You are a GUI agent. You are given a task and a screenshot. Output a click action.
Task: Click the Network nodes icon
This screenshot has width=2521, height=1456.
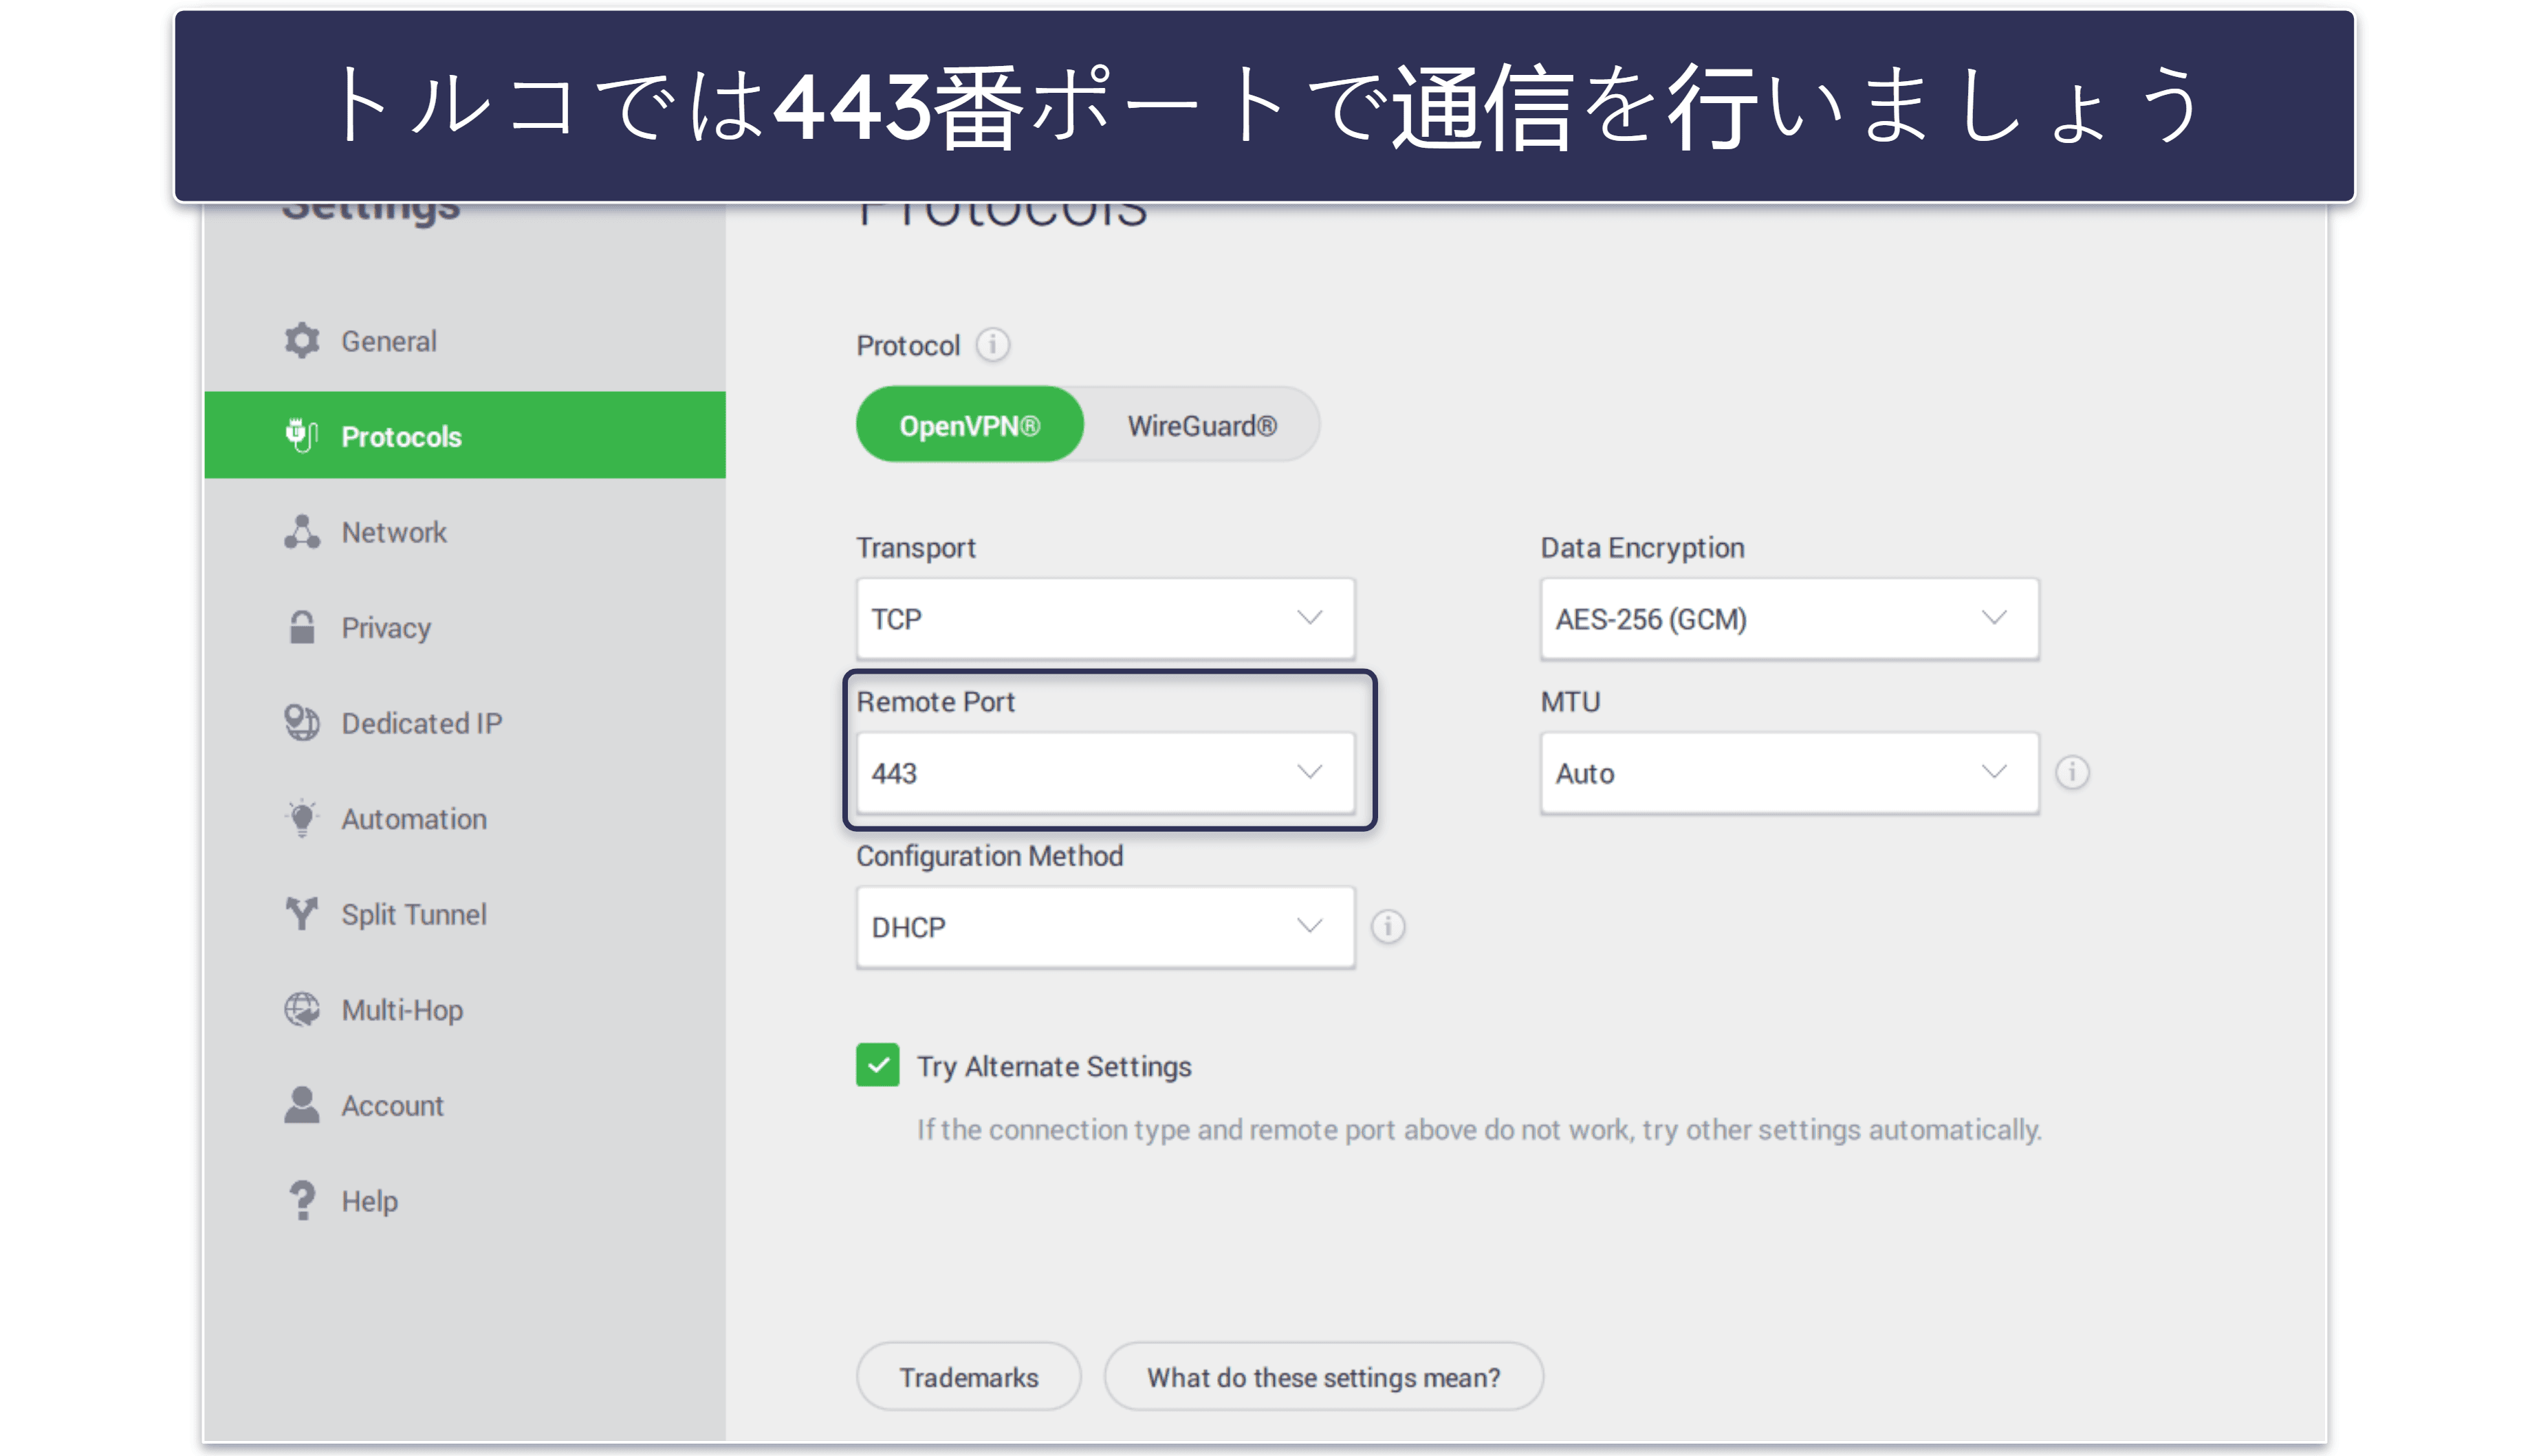pos(301,532)
